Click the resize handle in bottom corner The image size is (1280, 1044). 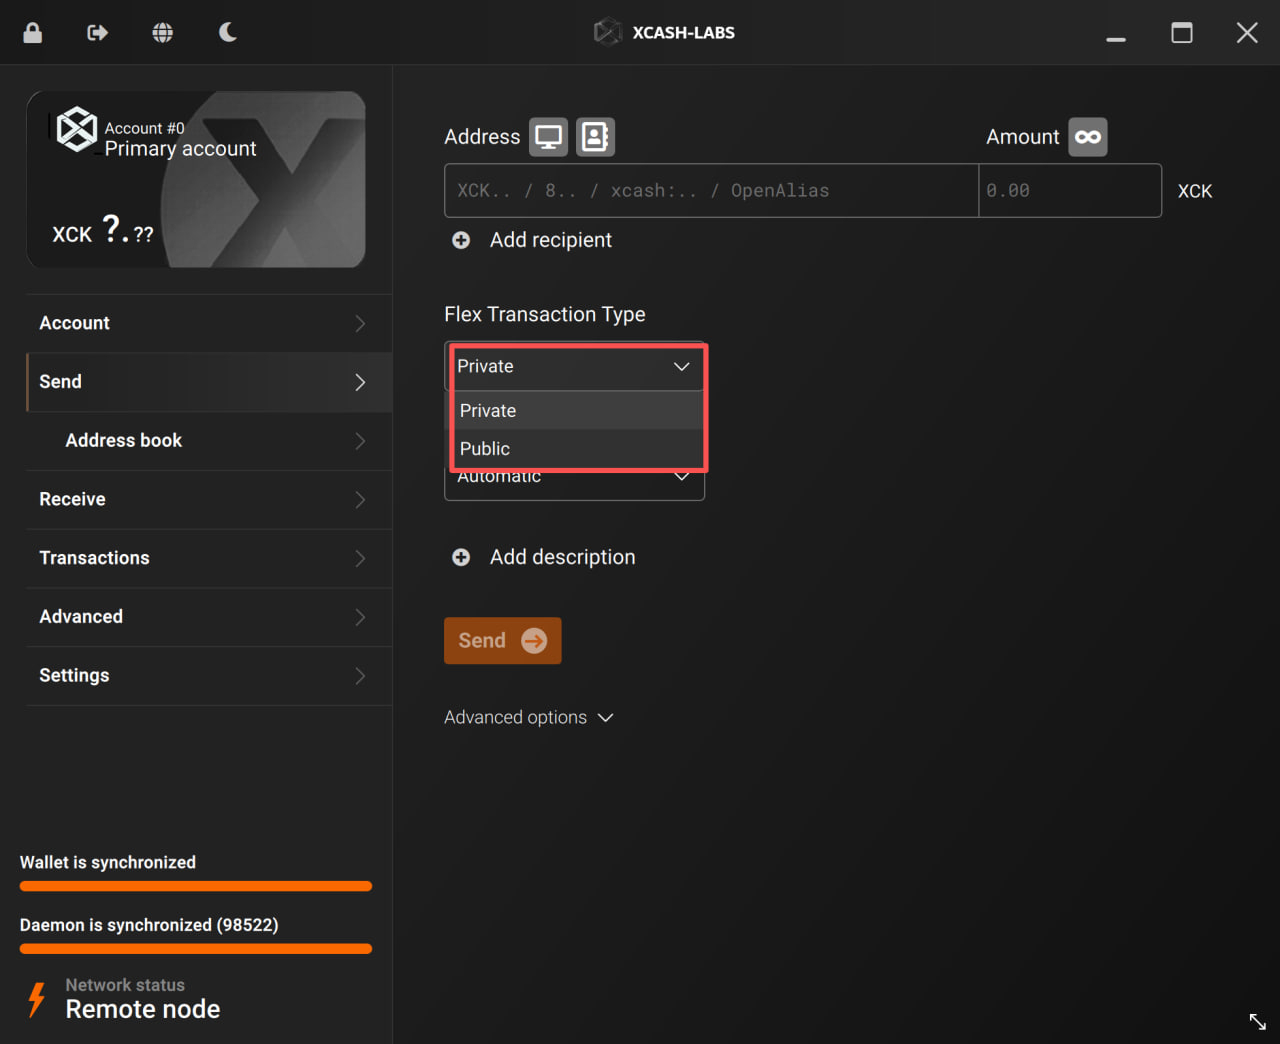pyautogui.click(x=1257, y=1021)
